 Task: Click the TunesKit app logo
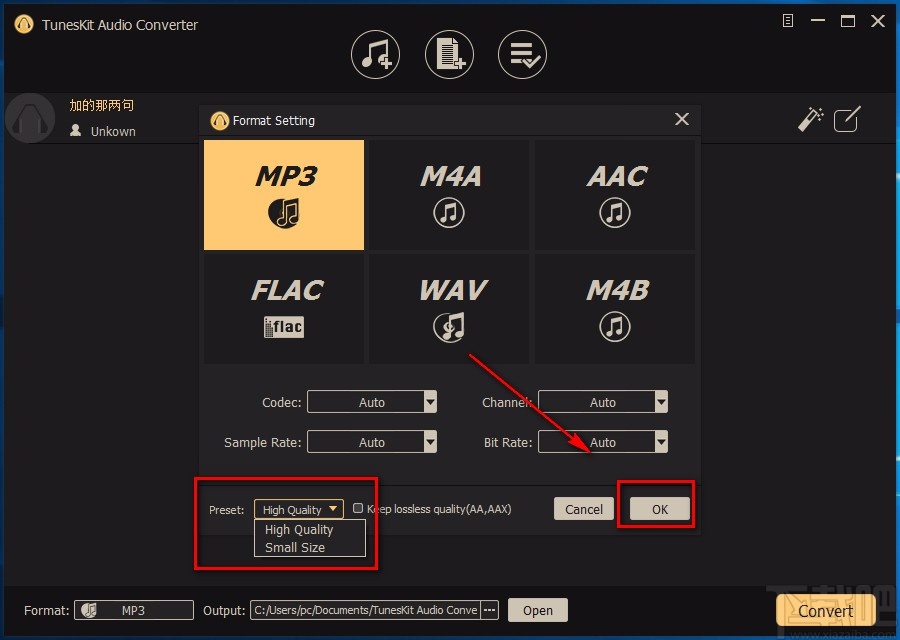pos(24,24)
